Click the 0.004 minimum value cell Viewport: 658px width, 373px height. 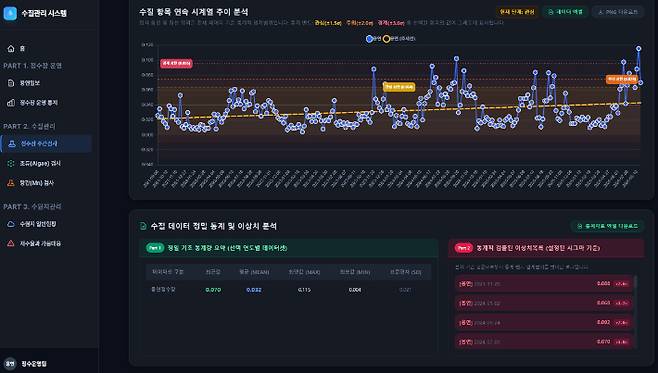[355, 290]
